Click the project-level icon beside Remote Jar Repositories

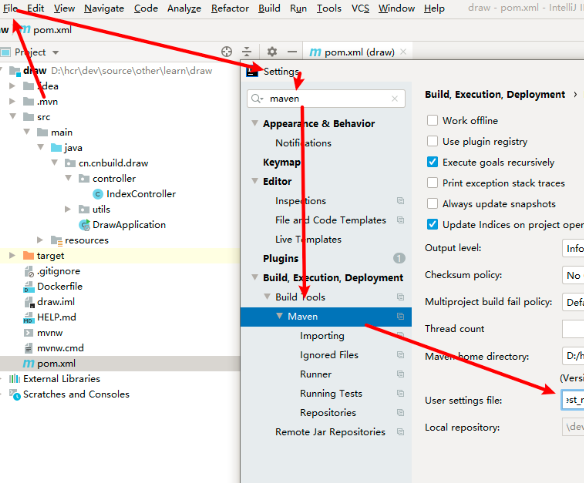[x=400, y=432]
